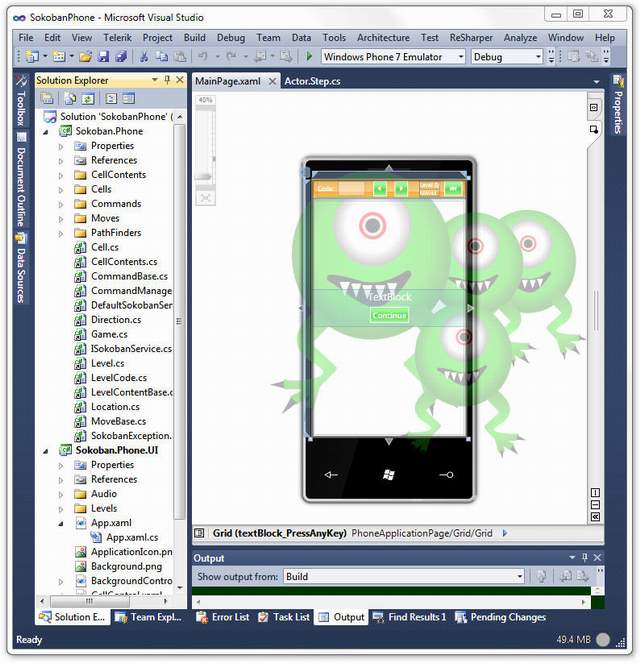
Task: Click the phone emulator back arrow icon
Action: [331, 475]
